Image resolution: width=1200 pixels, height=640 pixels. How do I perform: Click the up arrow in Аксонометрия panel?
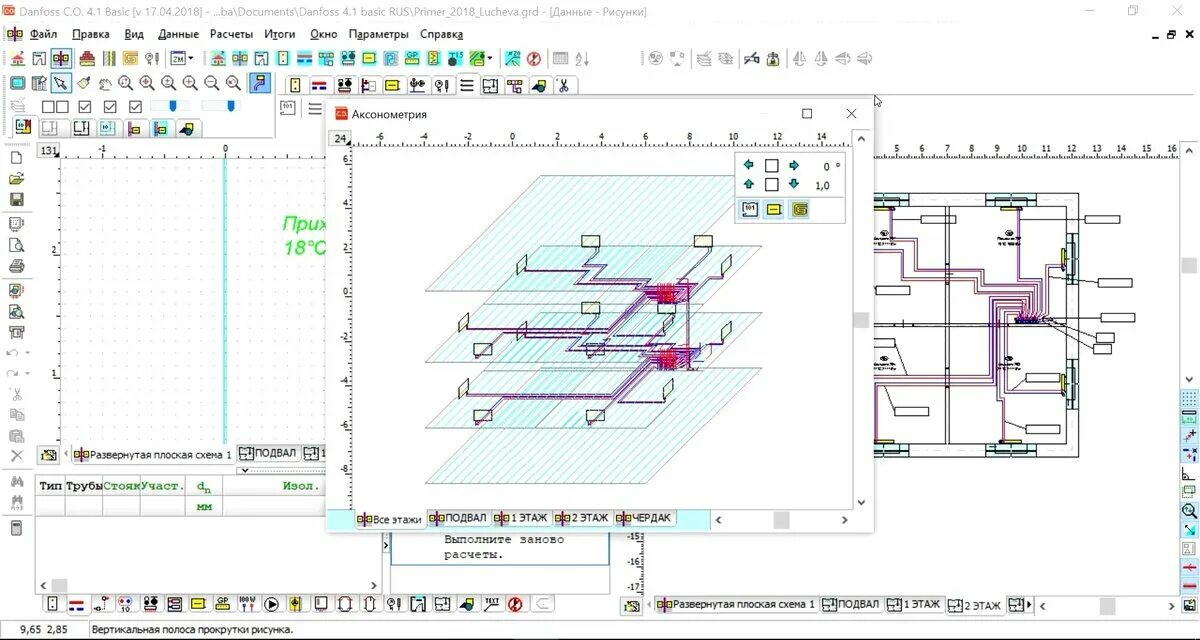coord(749,184)
